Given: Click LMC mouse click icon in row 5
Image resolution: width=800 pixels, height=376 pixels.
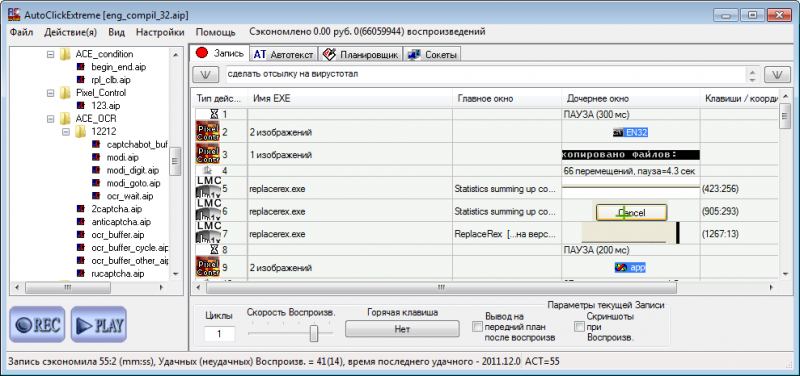Looking at the screenshot, I should pyautogui.click(x=208, y=188).
